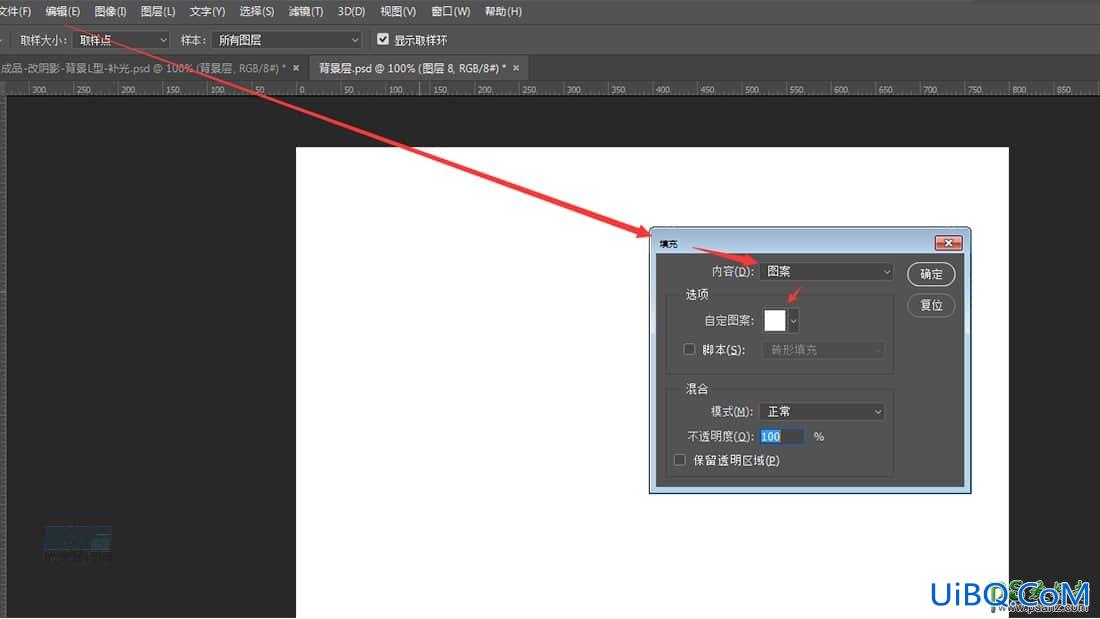Screen dimensions: 1100x619
Task: Click the 不透明度 value field
Action: 782,437
